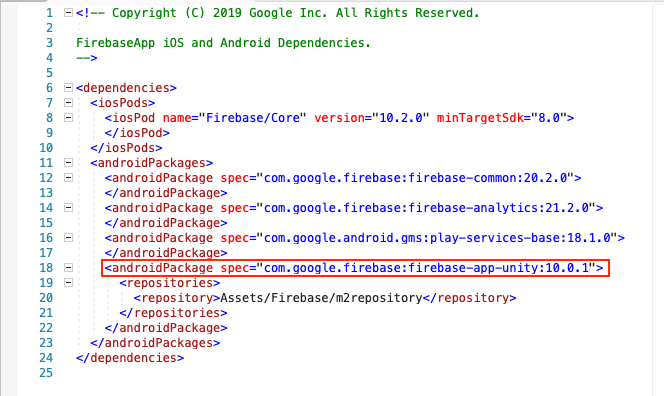Image resolution: width=664 pixels, height=396 pixels.
Task: Click the closing </androidPackage> tag on line 13
Action: (x=166, y=193)
